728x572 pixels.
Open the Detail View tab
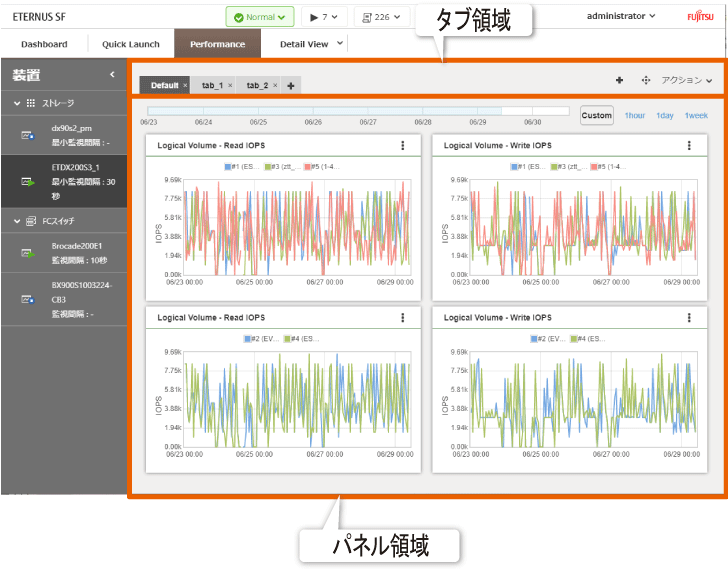304,44
